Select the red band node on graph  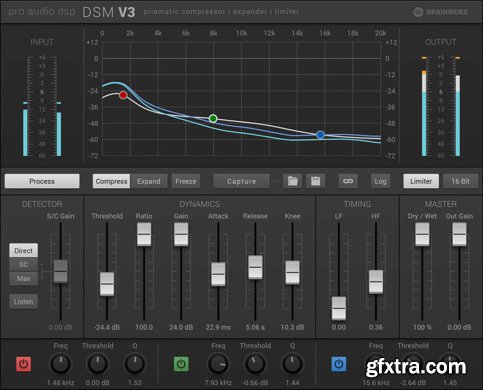coord(123,95)
